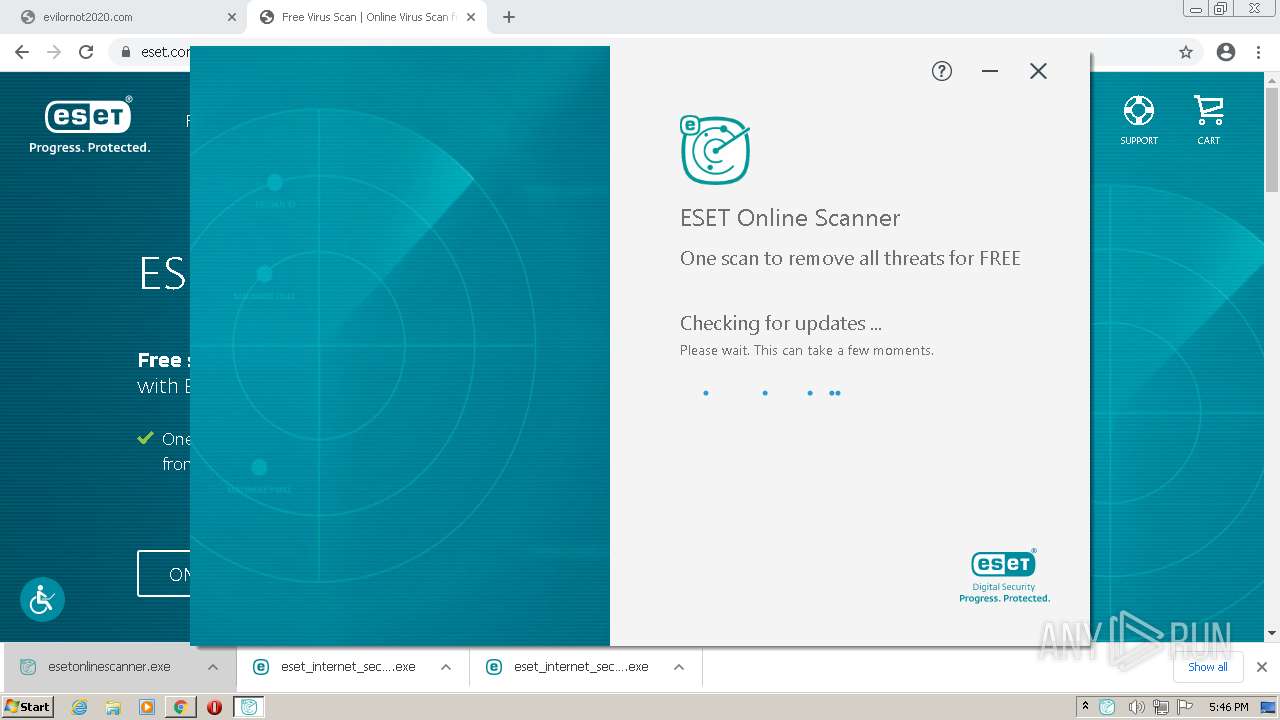This screenshot has height=720, width=1280.
Task: Expand options for the second eset_internet_sec download
Action: (679, 667)
